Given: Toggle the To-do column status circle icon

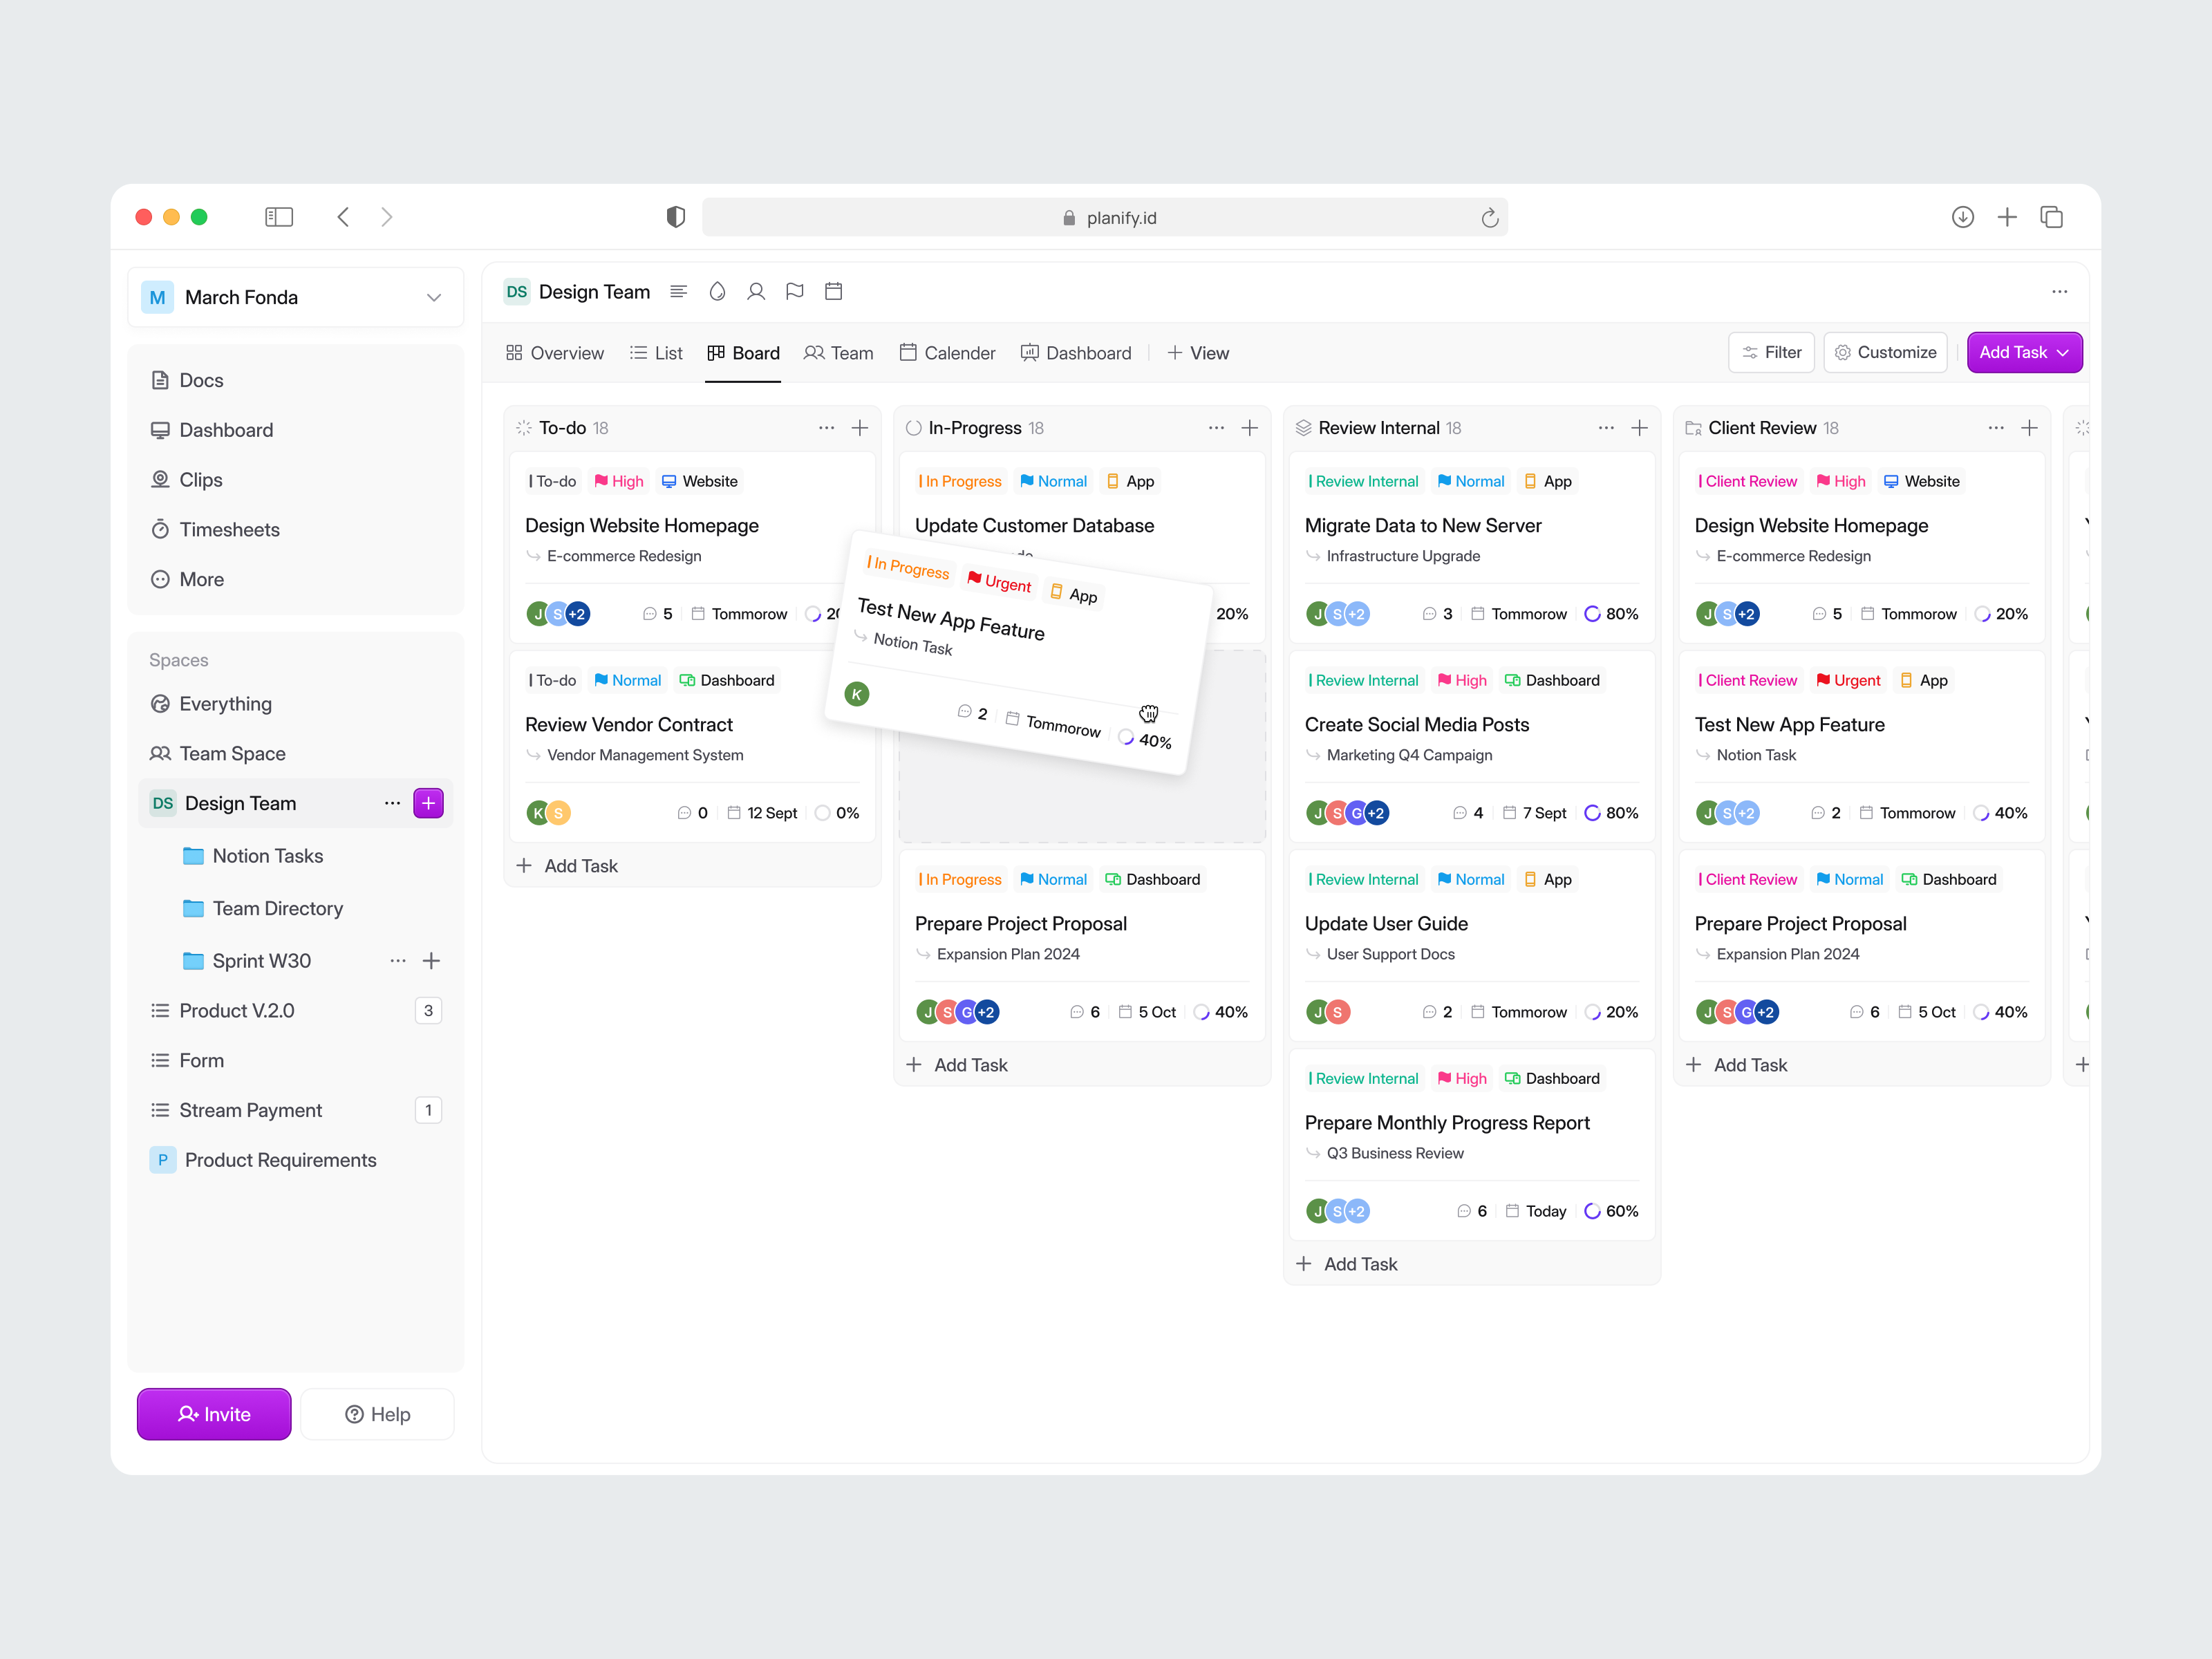Looking at the screenshot, I should pyautogui.click(x=523, y=428).
